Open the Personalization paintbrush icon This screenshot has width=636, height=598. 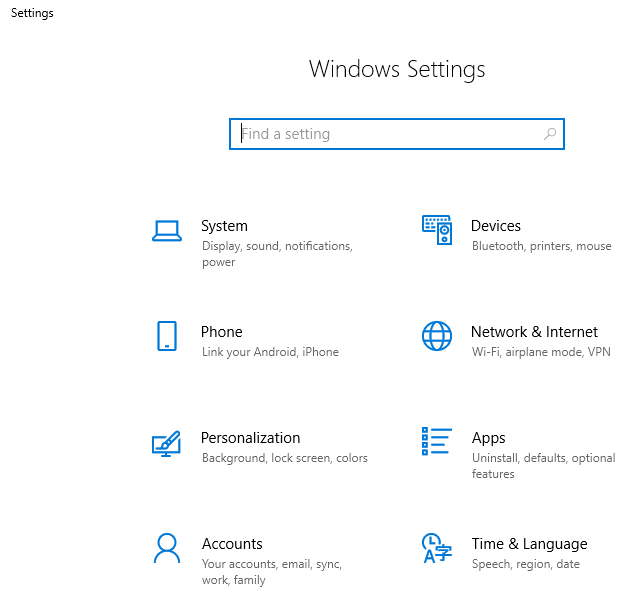click(x=166, y=443)
